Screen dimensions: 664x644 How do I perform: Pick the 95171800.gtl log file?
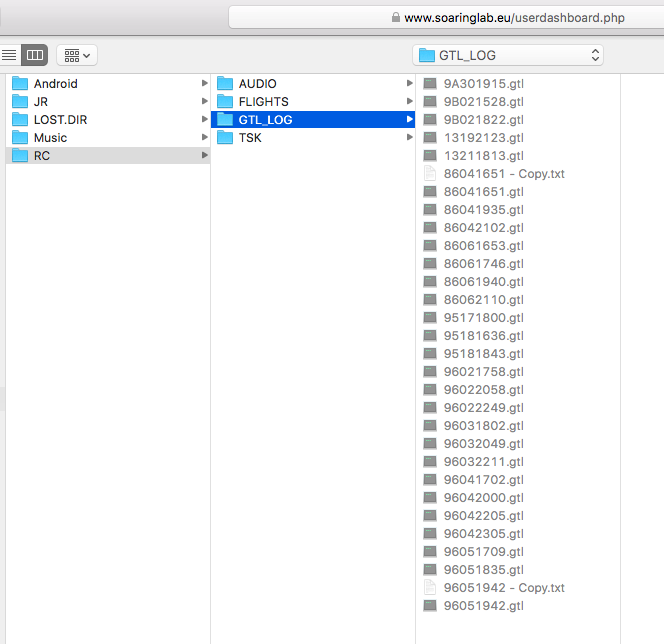[483, 318]
